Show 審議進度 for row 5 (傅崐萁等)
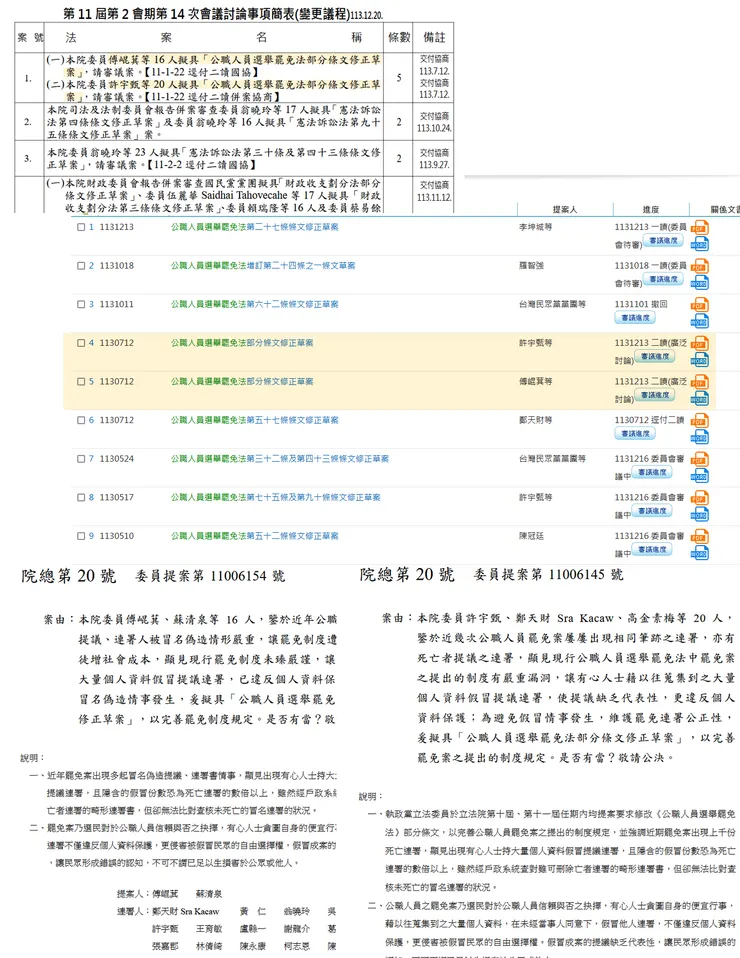740x958 pixels. point(654,395)
